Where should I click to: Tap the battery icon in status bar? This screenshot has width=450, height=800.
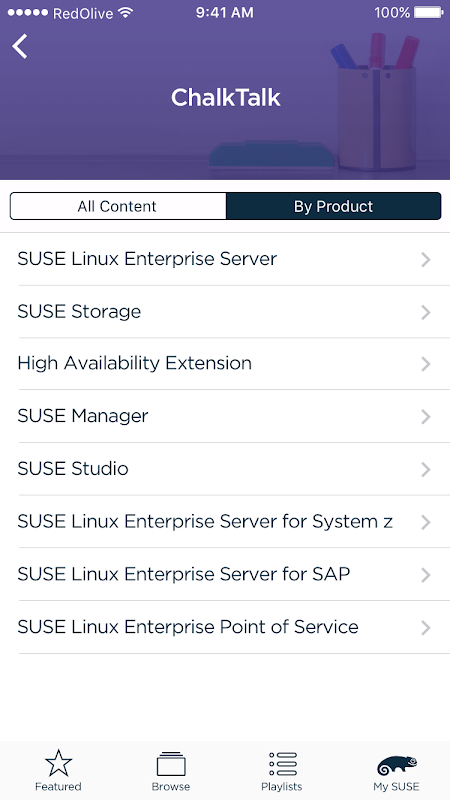pyautogui.click(x=429, y=13)
